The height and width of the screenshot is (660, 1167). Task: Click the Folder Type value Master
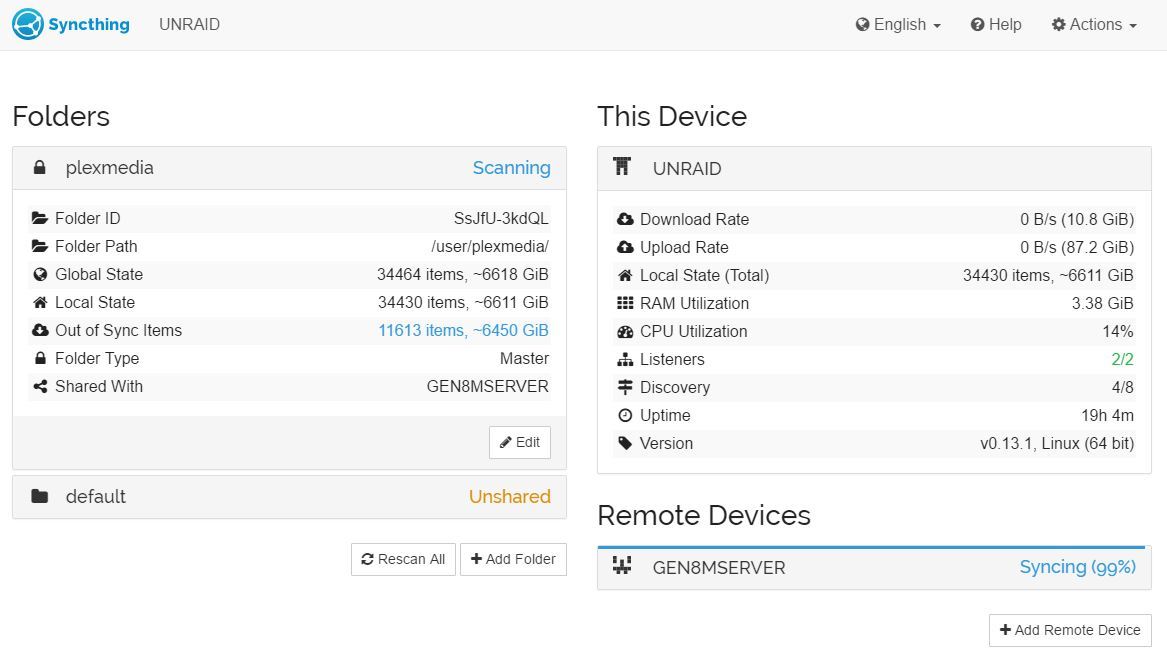(524, 359)
